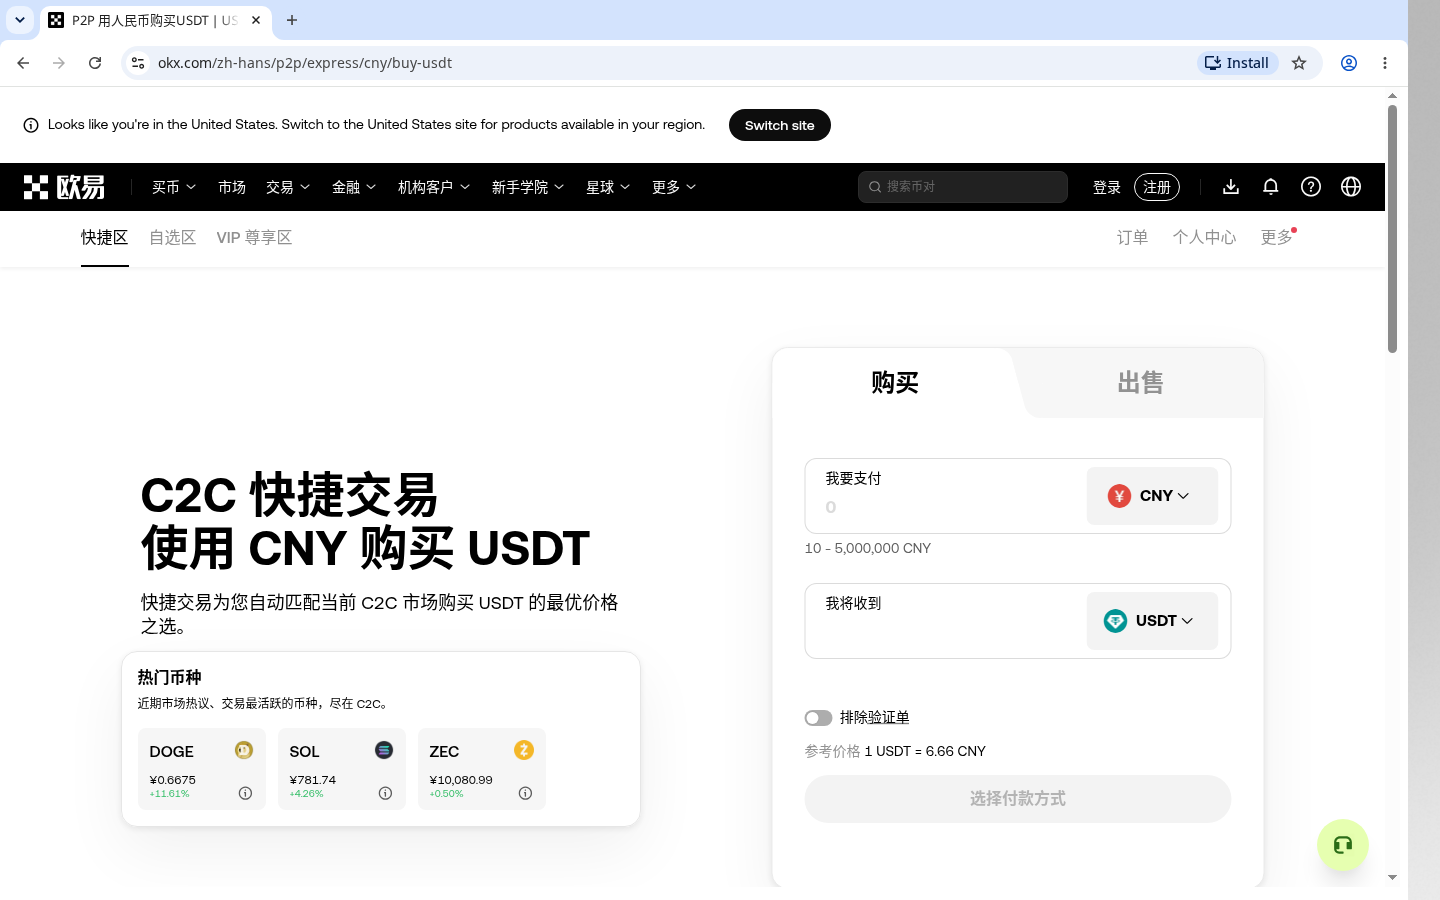Show info for the SOL card
1440x900 pixels.
385,793
